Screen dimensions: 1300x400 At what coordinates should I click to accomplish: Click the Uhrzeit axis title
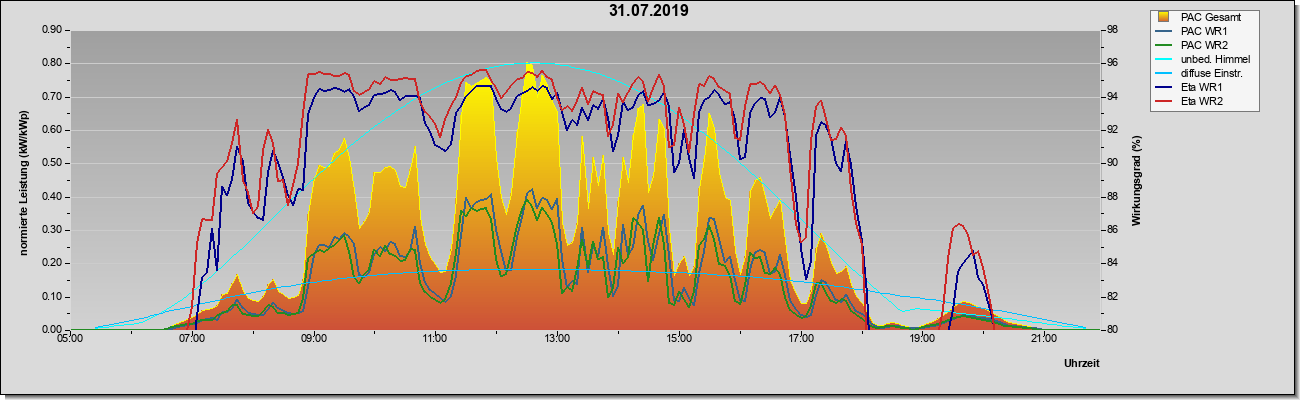1081,364
